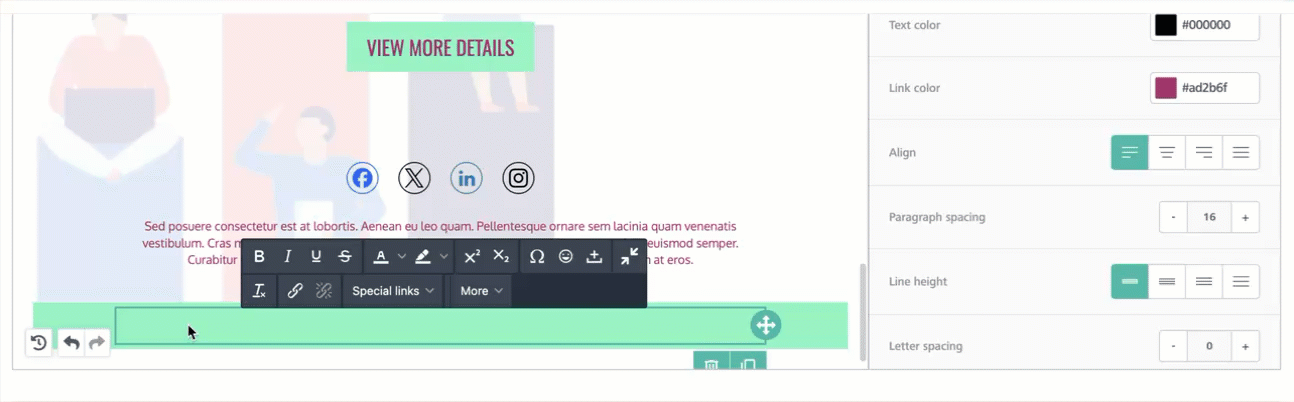Click the strikethrough icon
The width and height of the screenshot is (1294, 402).
[x=345, y=257]
